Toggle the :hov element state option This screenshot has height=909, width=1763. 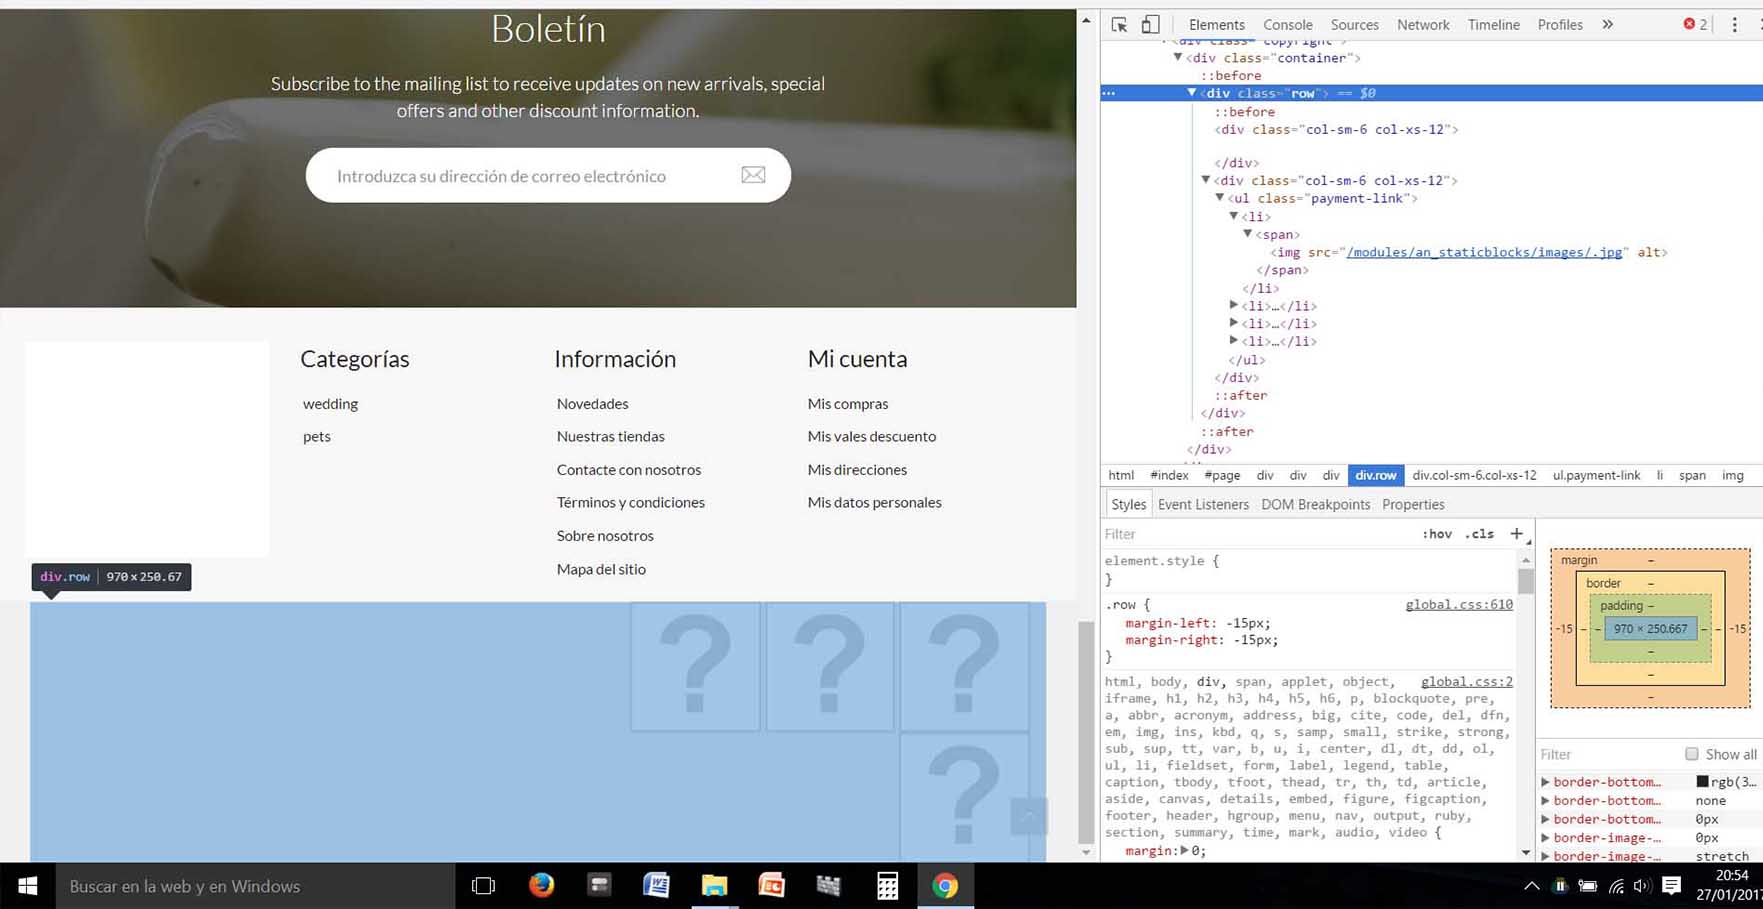[x=1436, y=534]
